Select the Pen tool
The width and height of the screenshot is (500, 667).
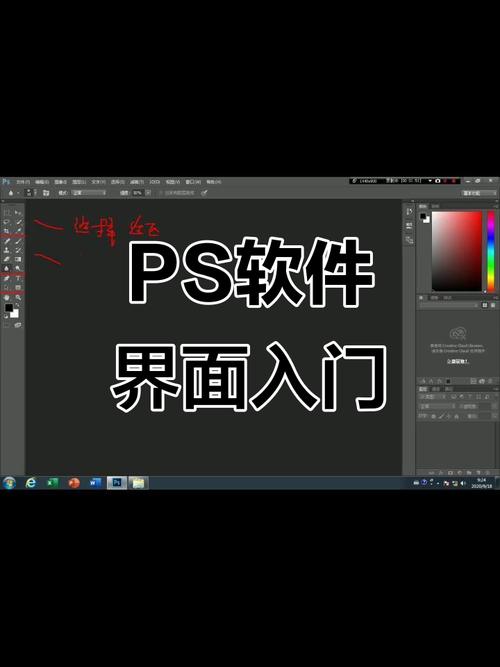(7, 279)
